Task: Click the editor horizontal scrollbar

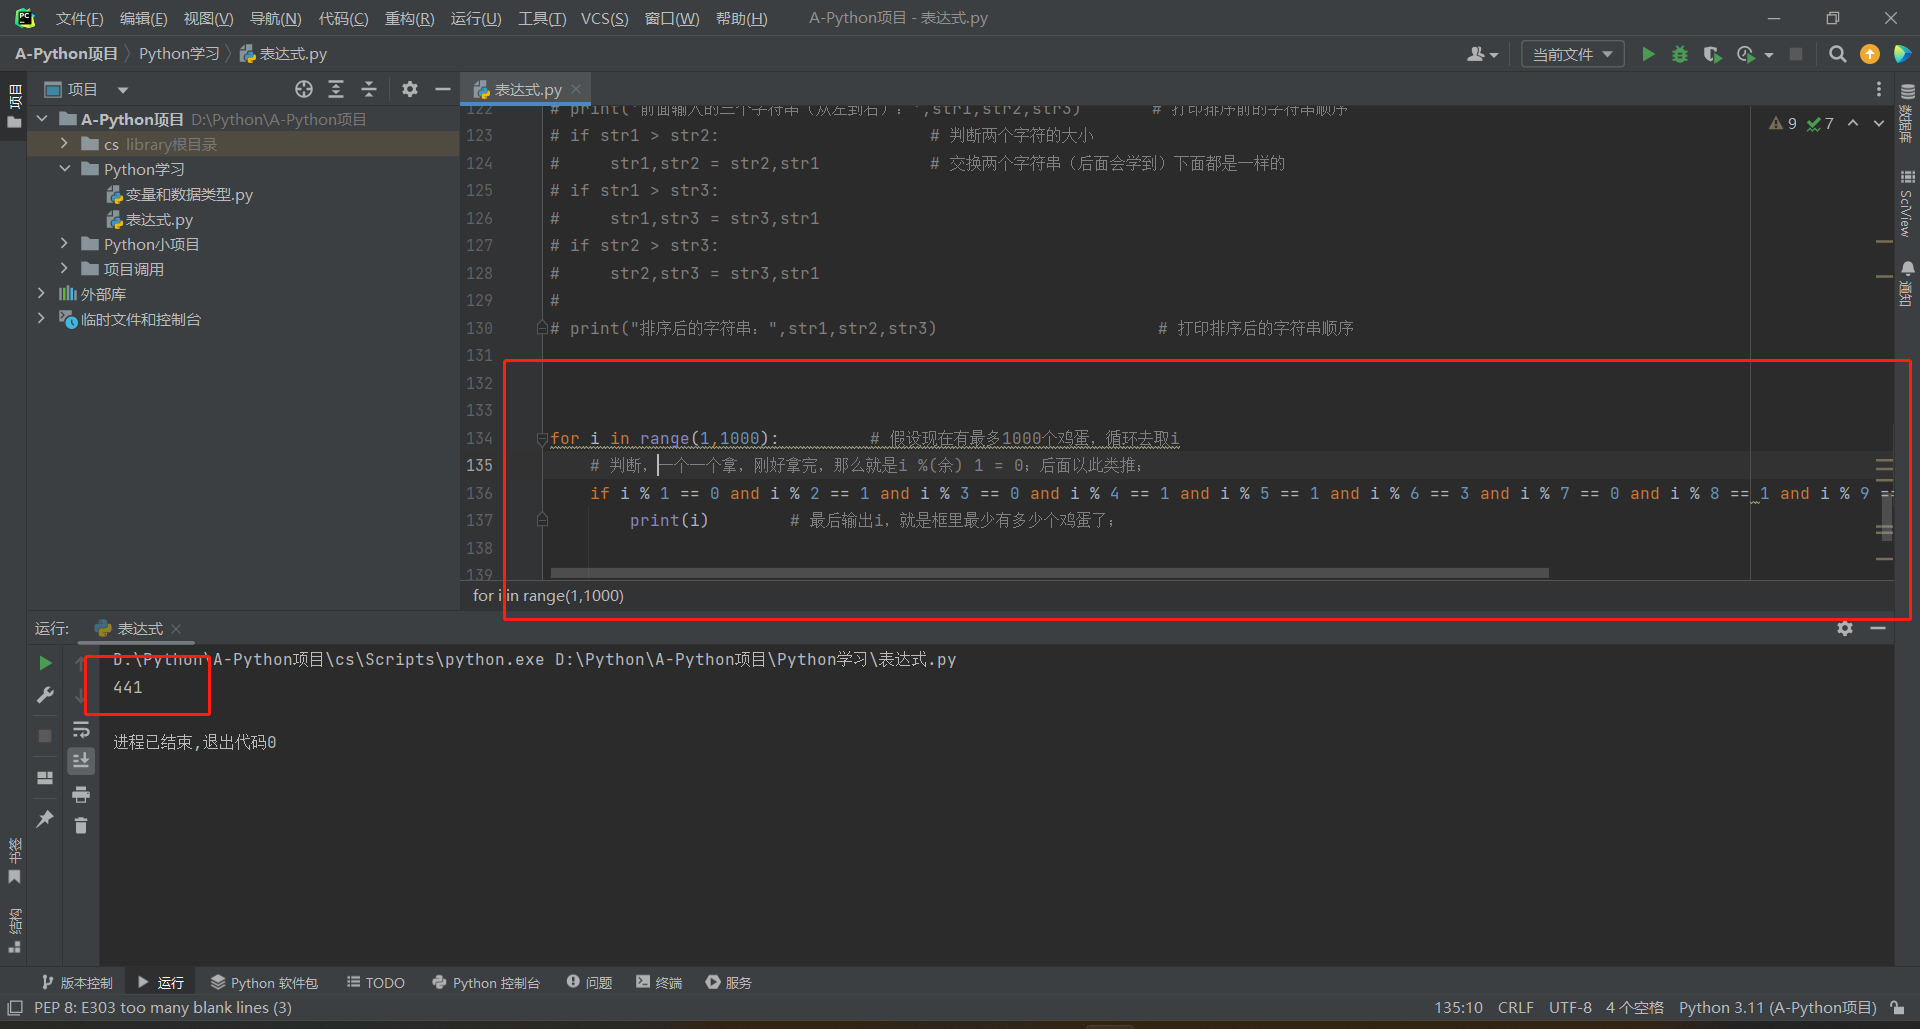Action: tap(1048, 573)
